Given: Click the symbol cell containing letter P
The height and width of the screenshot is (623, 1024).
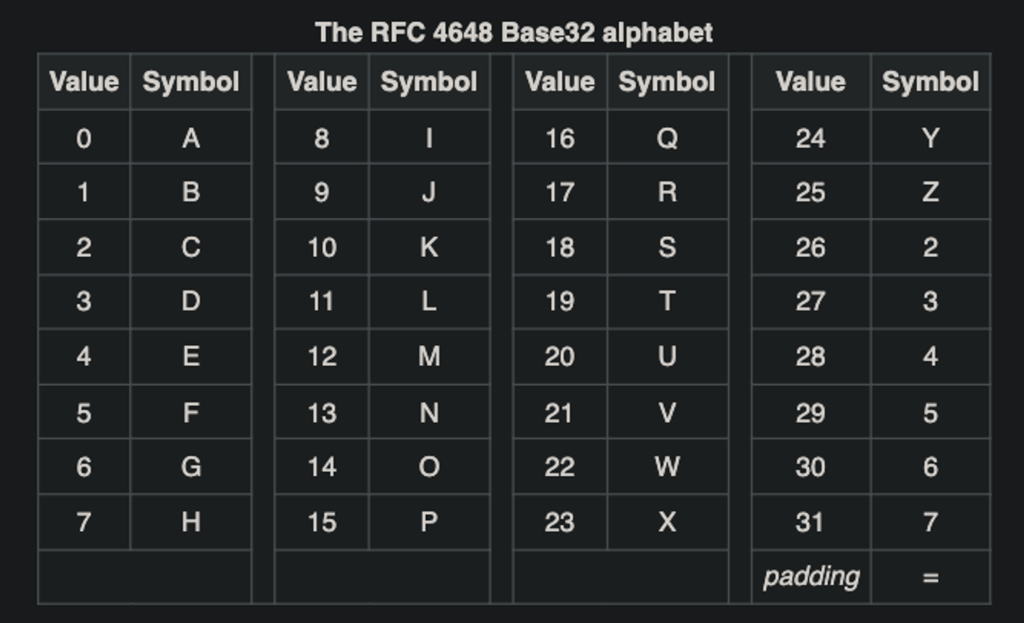Looking at the screenshot, I should (x=429, y=522).
